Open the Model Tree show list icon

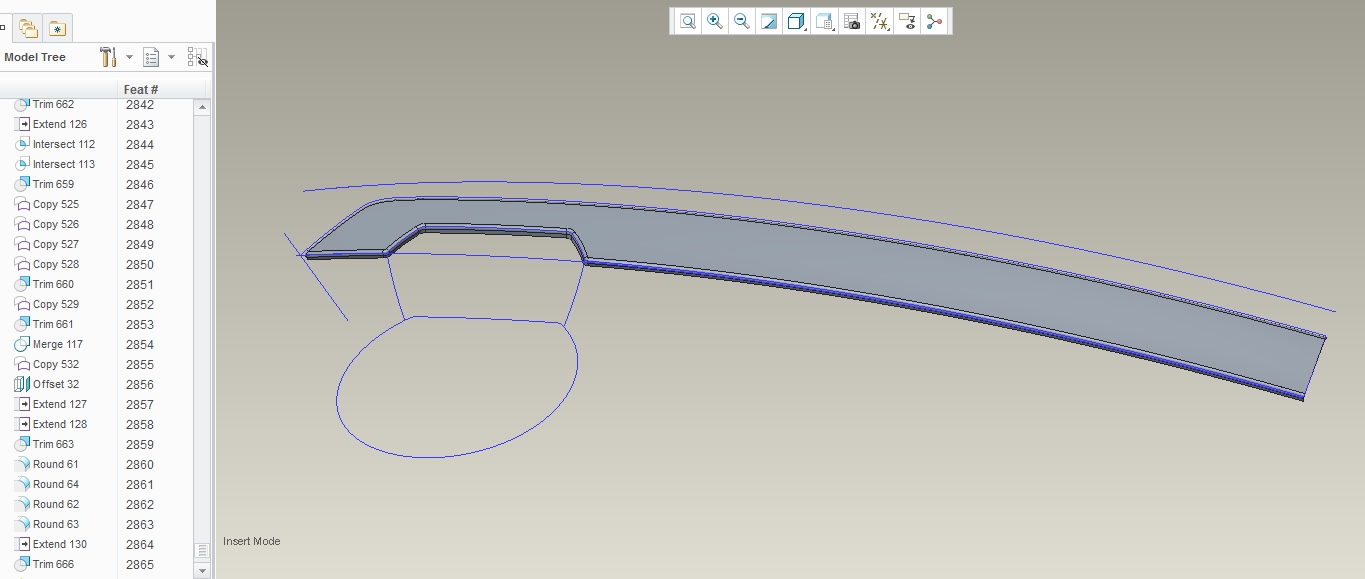coord(151,57)
